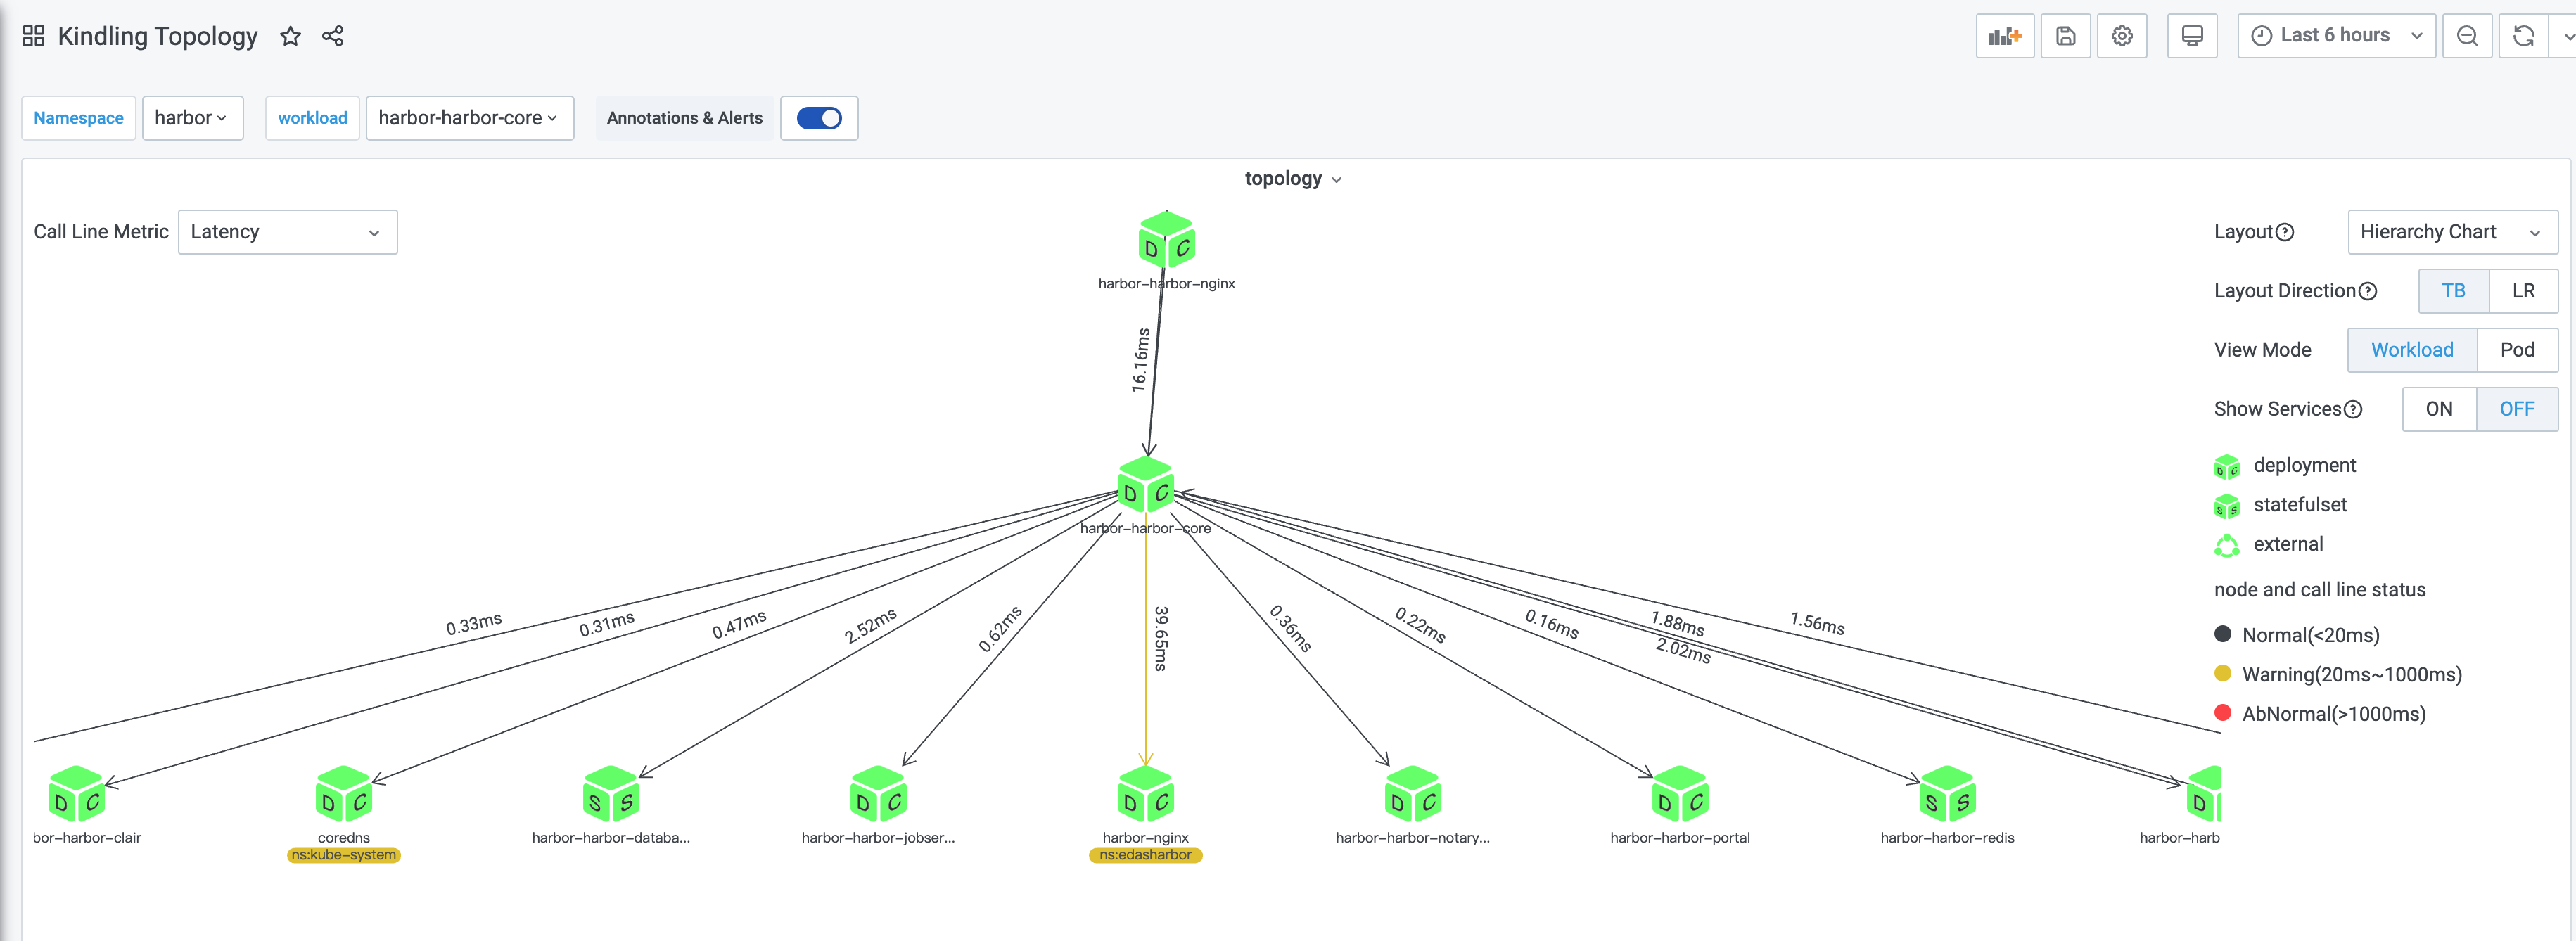
Task: Click the ns:edasharbor tag
Action: (x=1145, y=855)
